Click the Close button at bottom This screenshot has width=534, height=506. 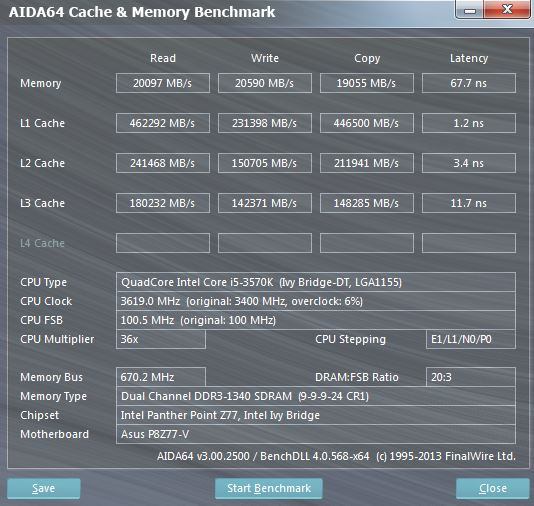pyautogui.click(x=492, y=488)
